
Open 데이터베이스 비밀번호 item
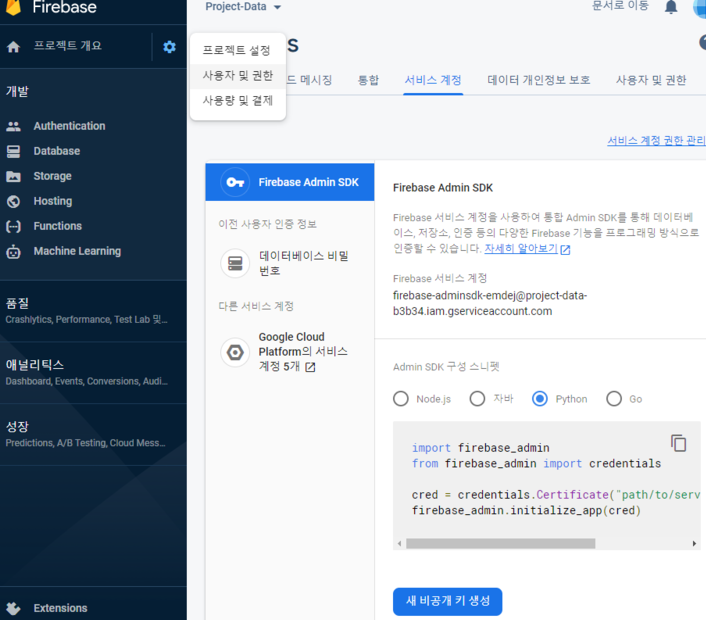[x=290, y=263]
